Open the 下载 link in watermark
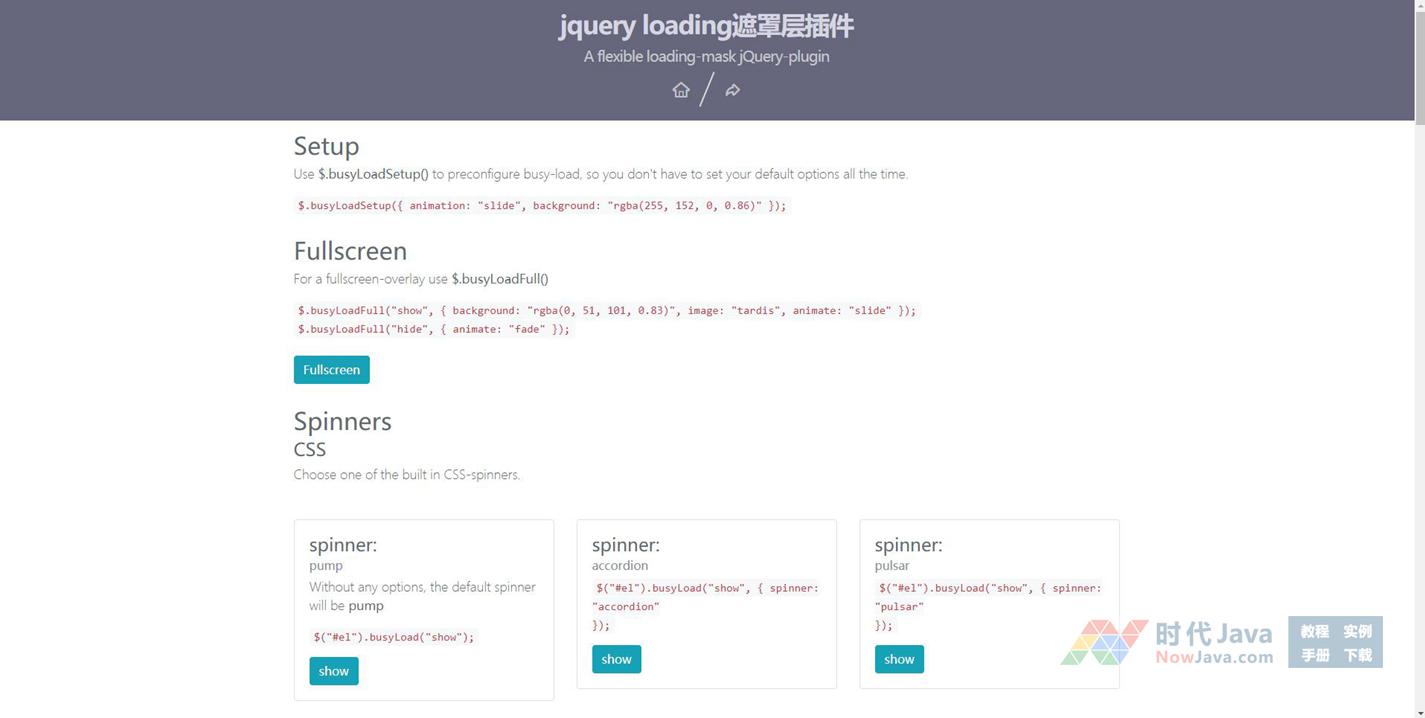This screenshot has height=718, width=1425. (1357, 655)
